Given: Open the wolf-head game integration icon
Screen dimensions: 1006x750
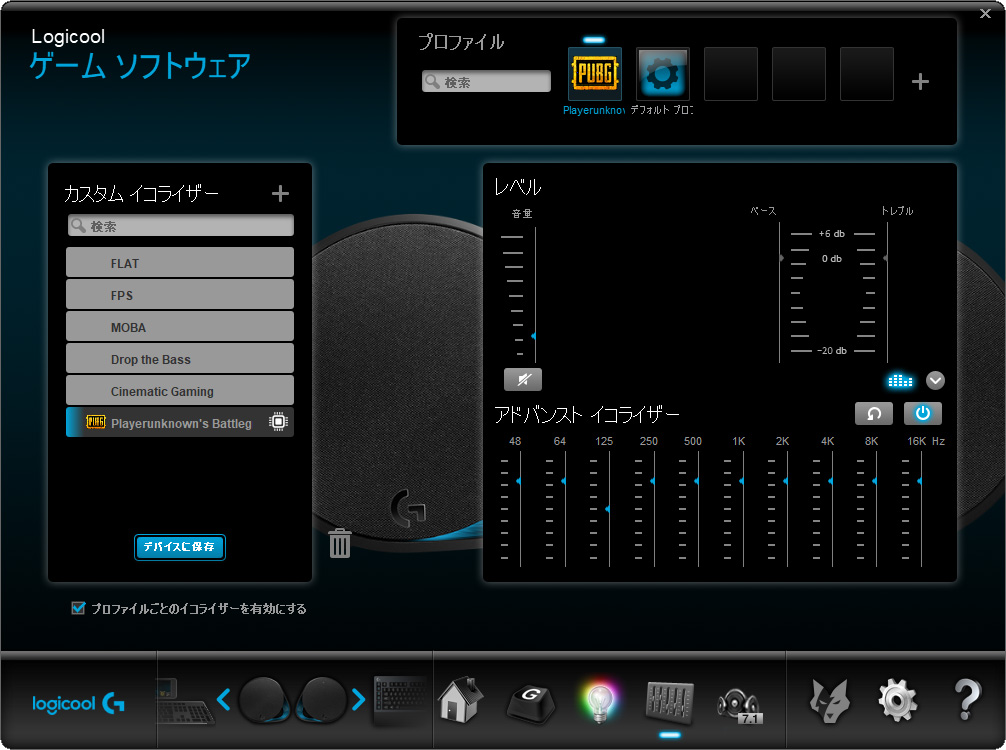Looking at the screenshot, I should click(x=830, y=701).
